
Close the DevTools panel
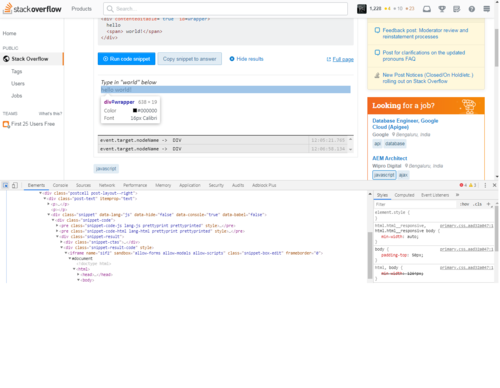[x=494, y=185]
